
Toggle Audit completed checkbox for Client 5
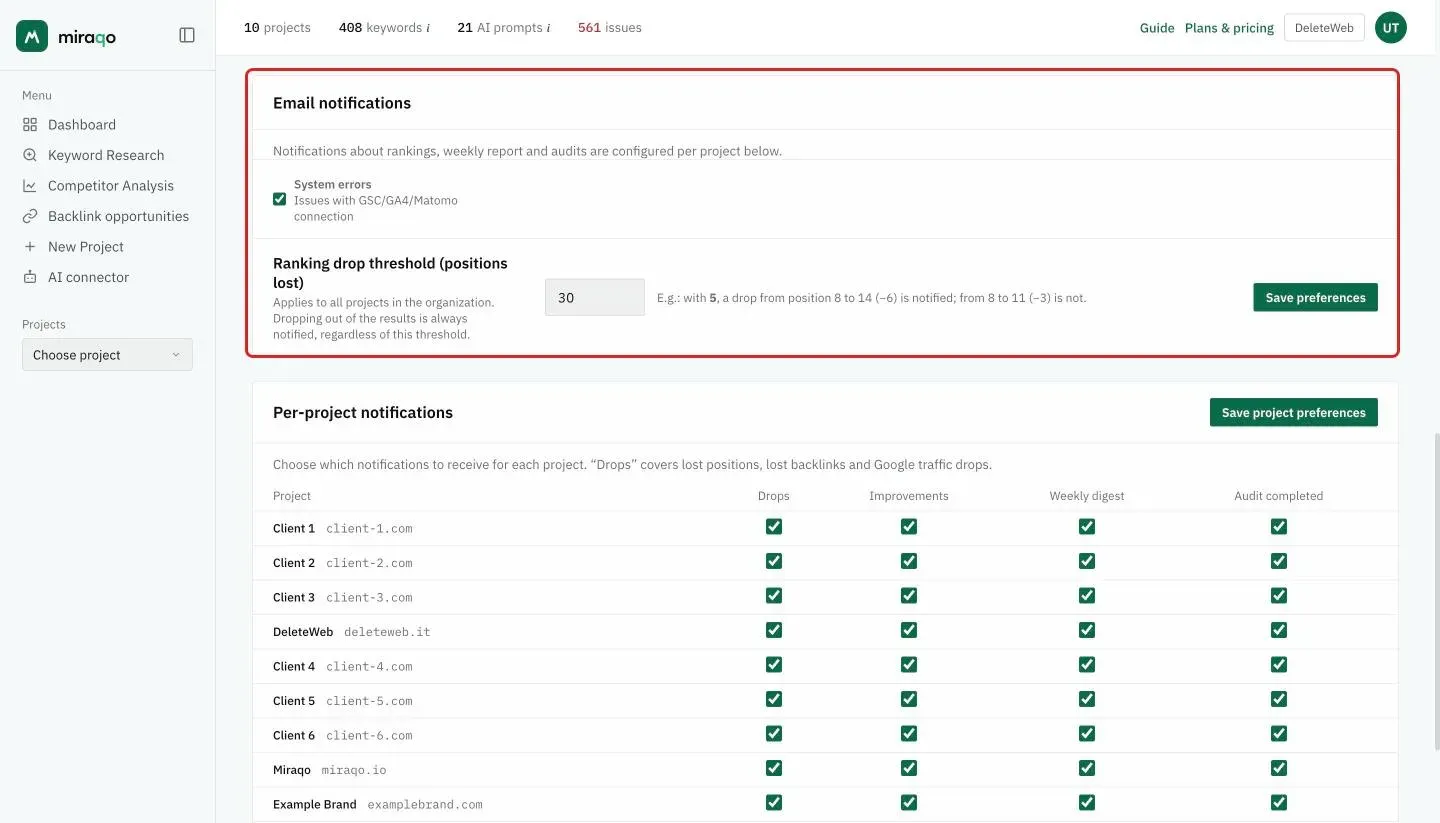[x=1279, y=699]
